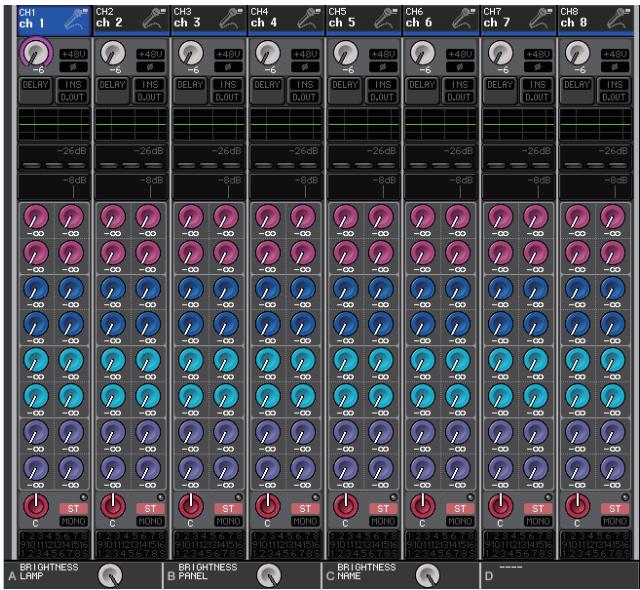This screenshot has width=640, height=590.
Task: Open INS insert settings for ch 8
Action: tap(614, 84)
